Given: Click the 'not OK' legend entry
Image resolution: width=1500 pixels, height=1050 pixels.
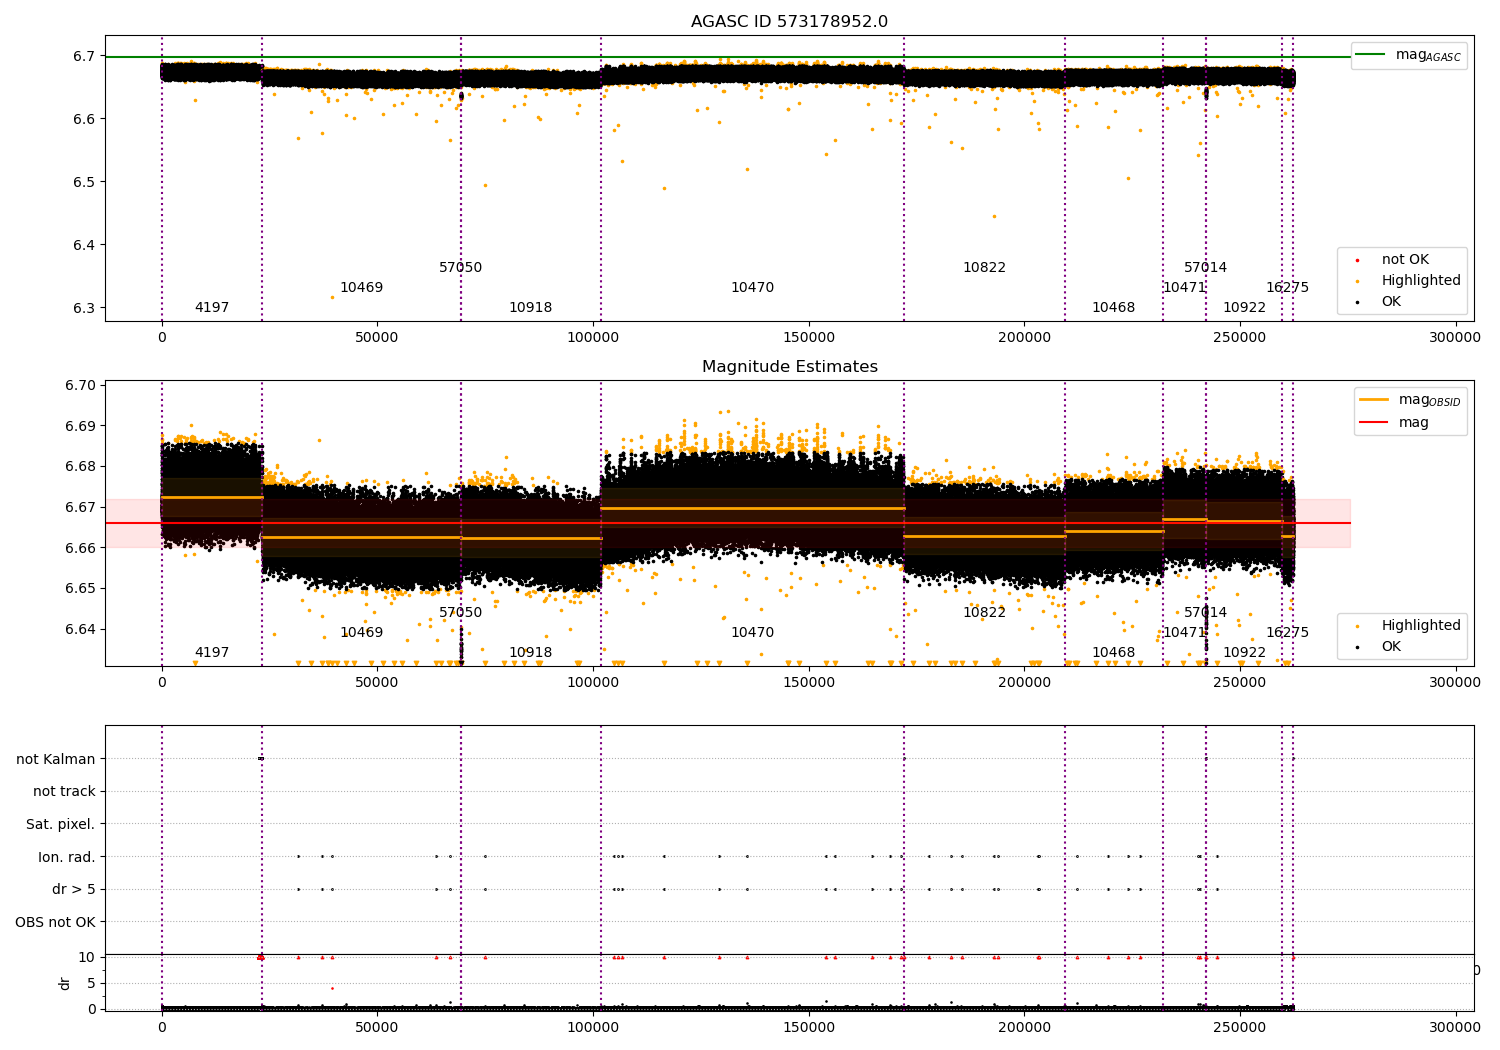Looking at the screenshot, I should click(1405, 259).
